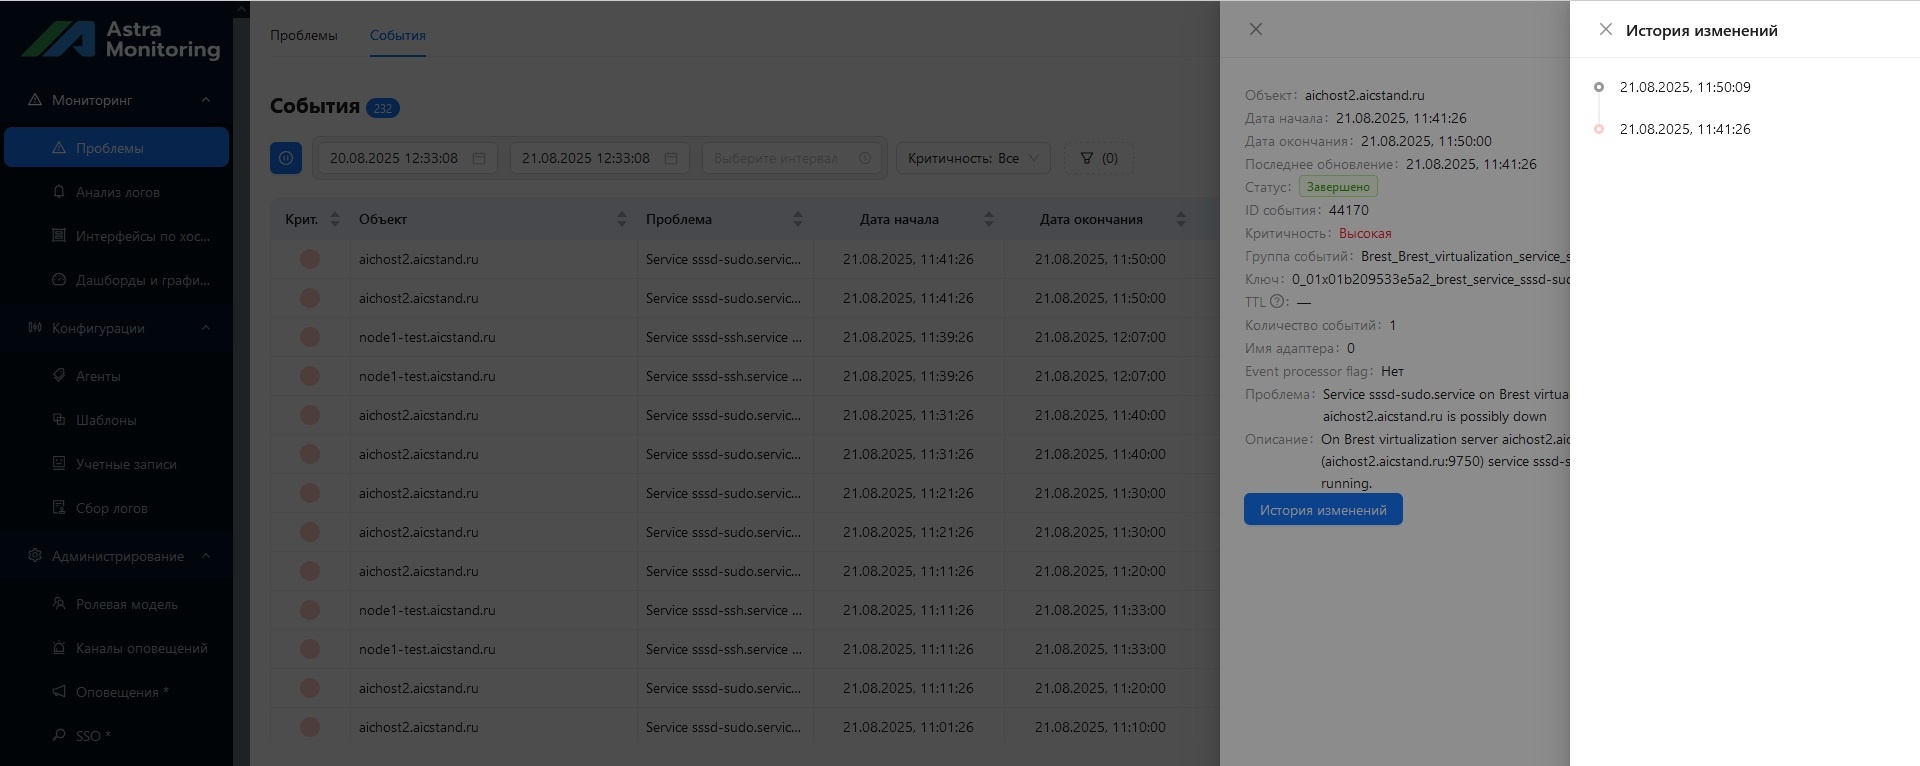The height and width of the screenshot is (766, 1920).
Task: Open calendar icon in start date field
Action: [479, 158]
